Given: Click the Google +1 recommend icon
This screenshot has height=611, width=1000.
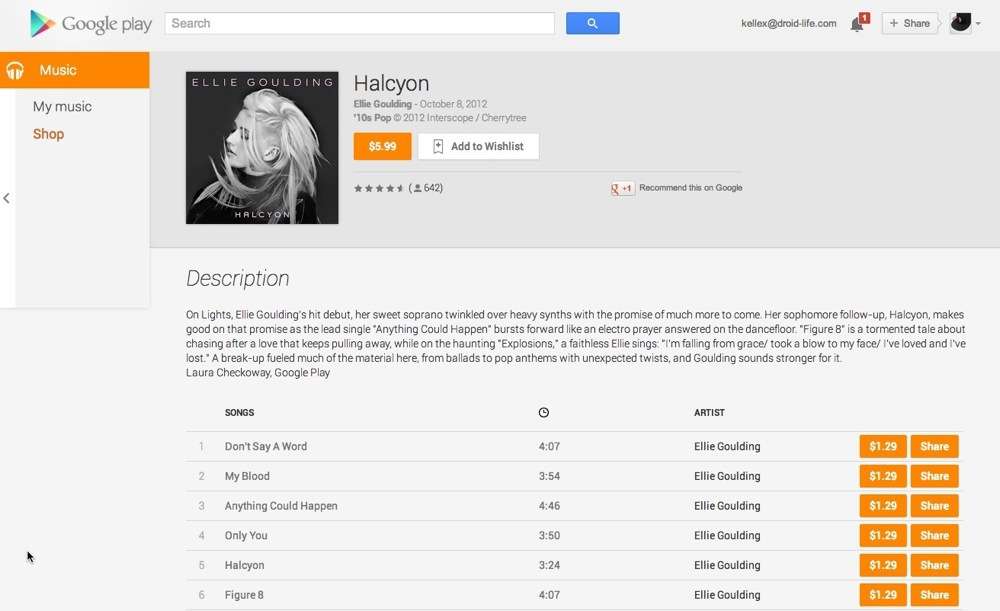Looking at the screenshot, I should [x=622, y=188].
